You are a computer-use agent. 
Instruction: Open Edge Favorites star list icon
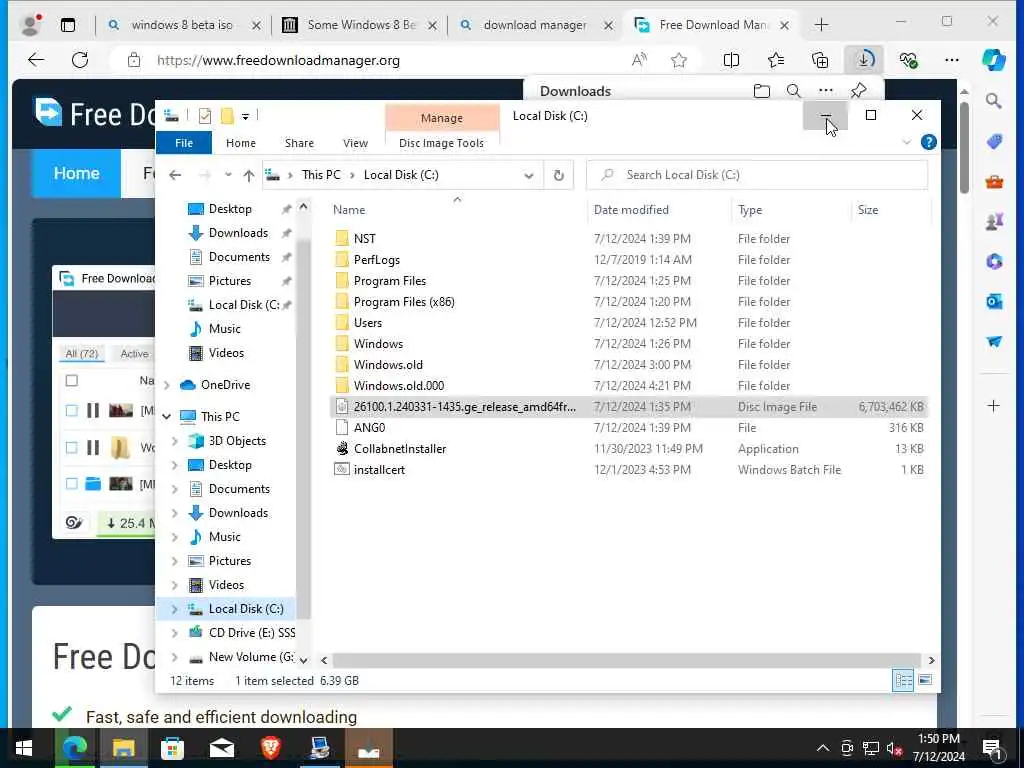click(776, 60)
